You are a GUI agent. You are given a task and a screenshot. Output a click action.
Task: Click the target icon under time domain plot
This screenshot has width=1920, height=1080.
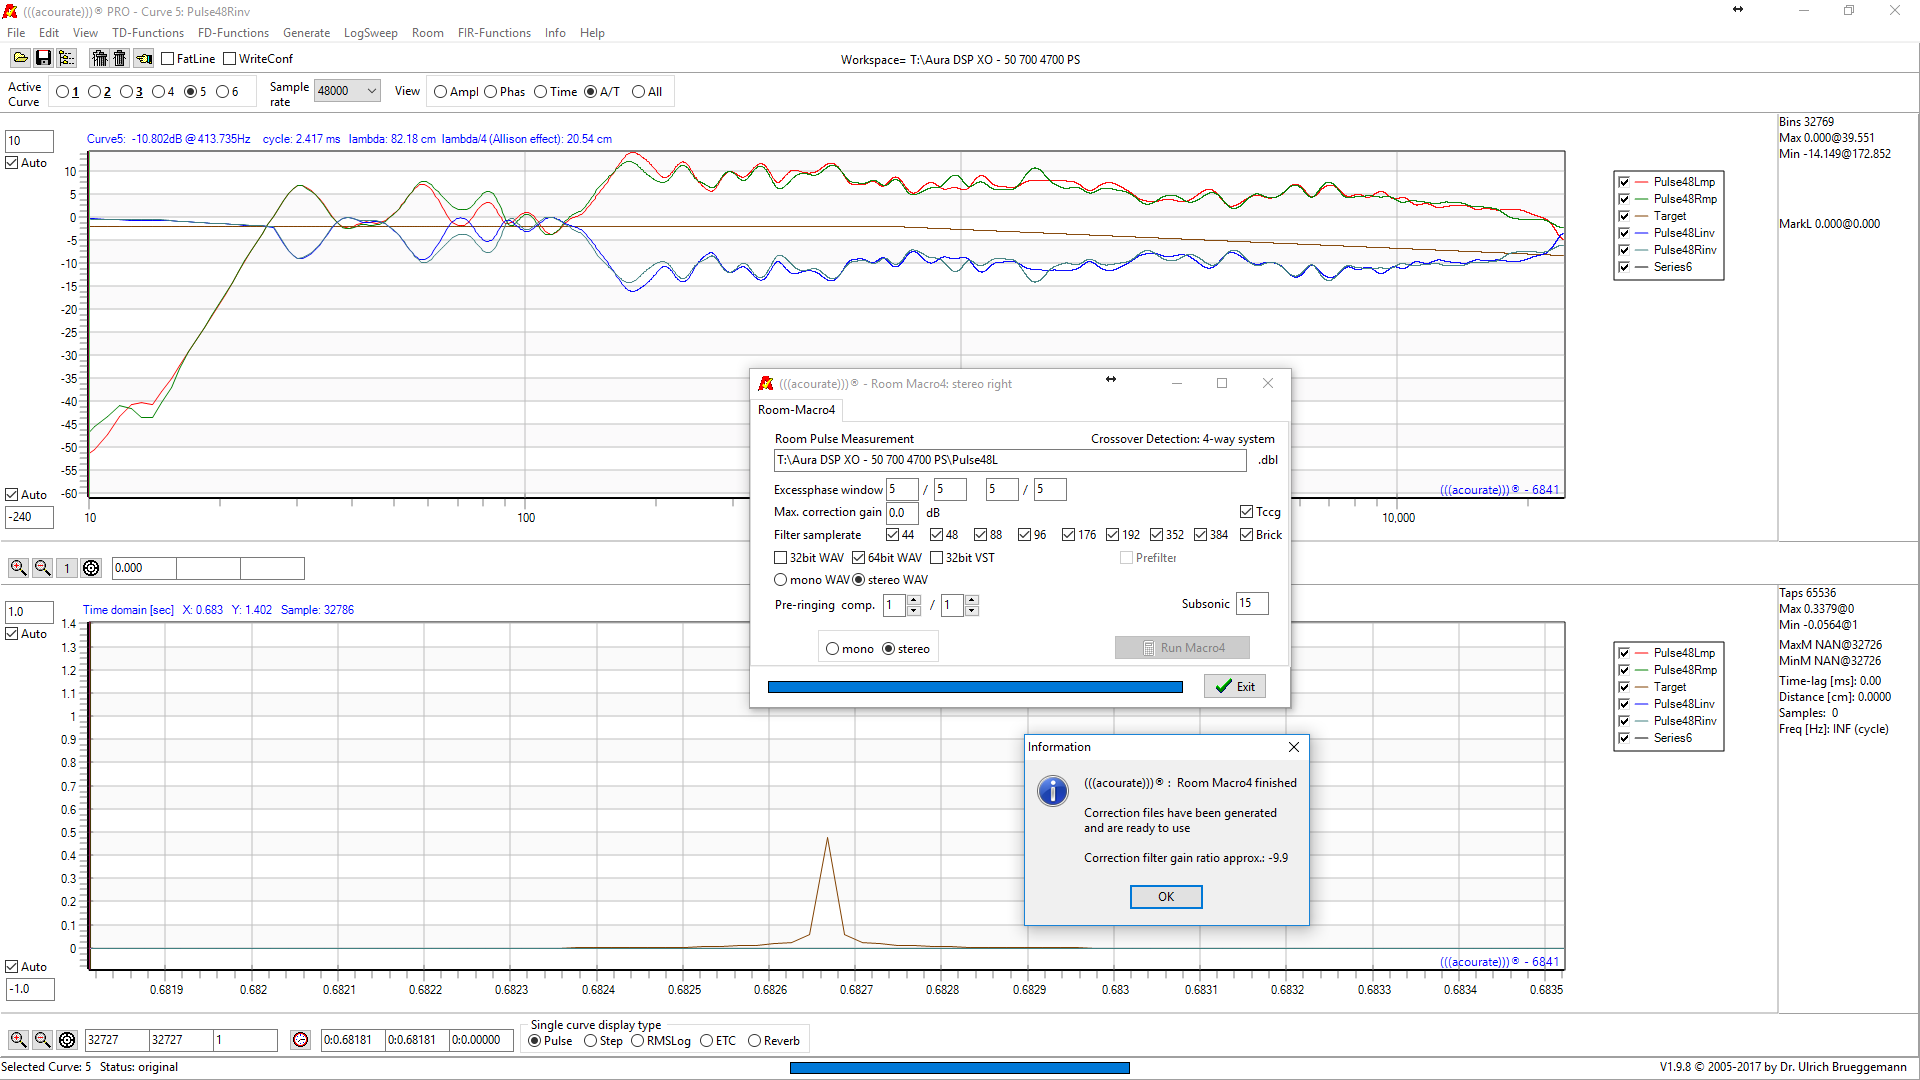(67, 1040)
